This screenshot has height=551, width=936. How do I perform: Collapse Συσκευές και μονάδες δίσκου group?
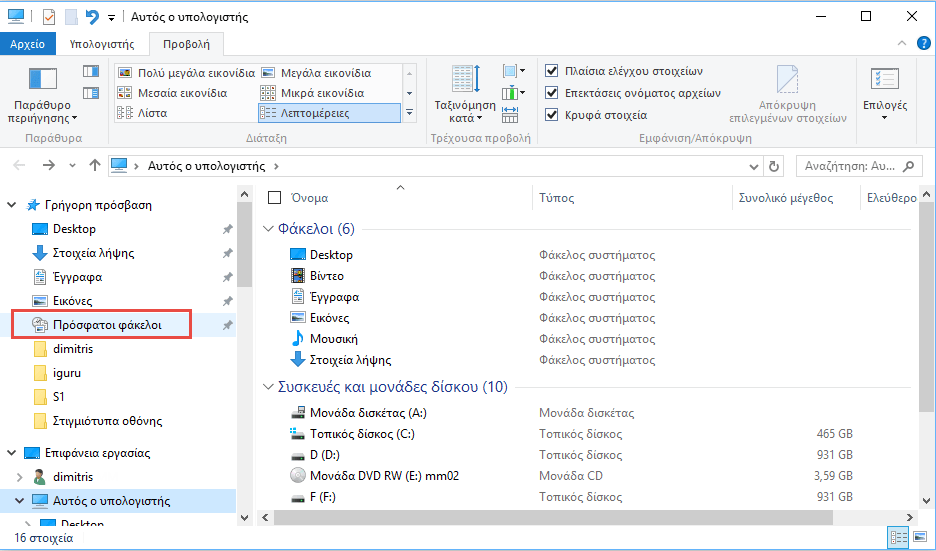coord(269,387)
